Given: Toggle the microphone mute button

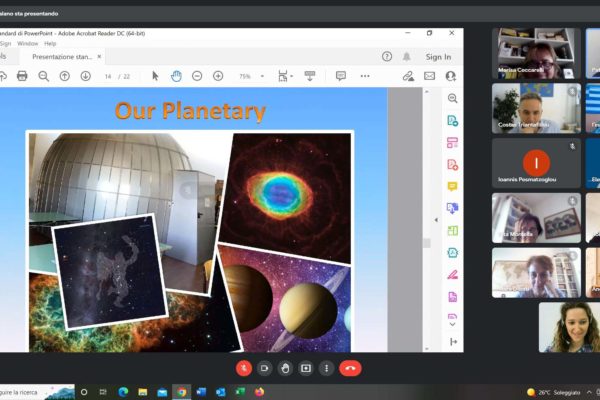Looking at the screenshot, I should click(x=243, y=368).
